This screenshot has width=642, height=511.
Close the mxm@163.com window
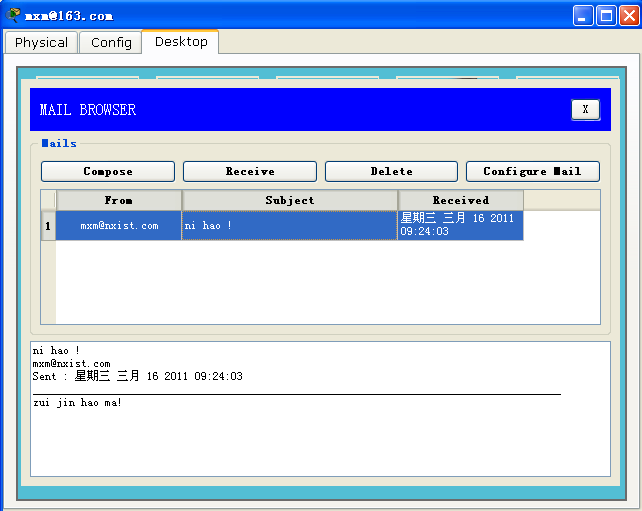point(629,16)
